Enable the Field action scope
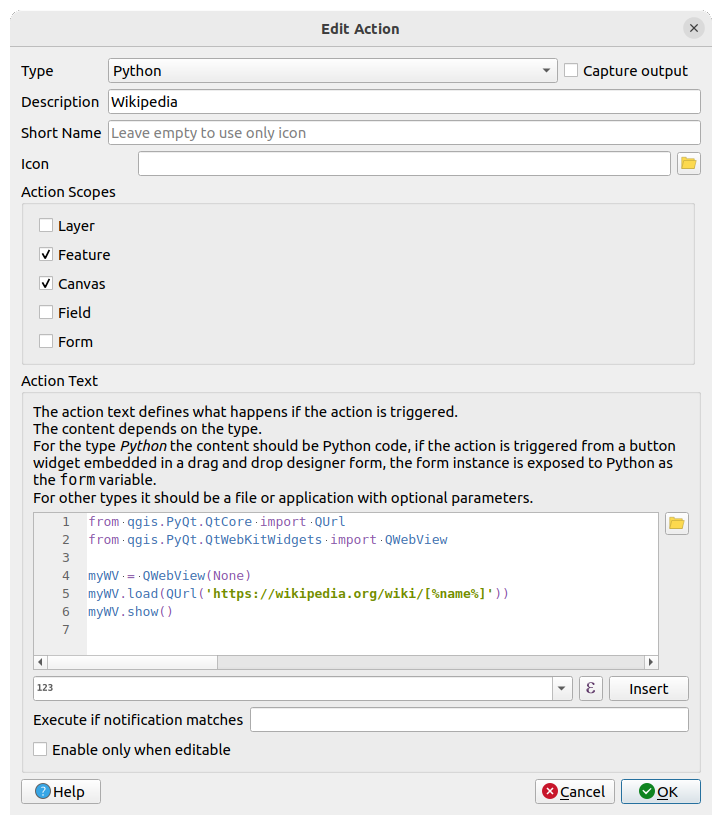Viewport: 722px width, 823px height. pyautogui.click(x=45, y=312)
